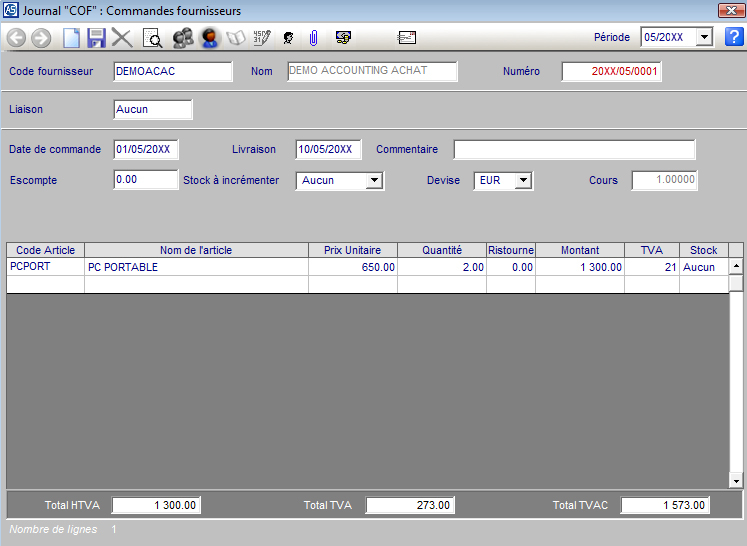Click the open book toolbar icon
747x546 pixels.
point(236,38)
